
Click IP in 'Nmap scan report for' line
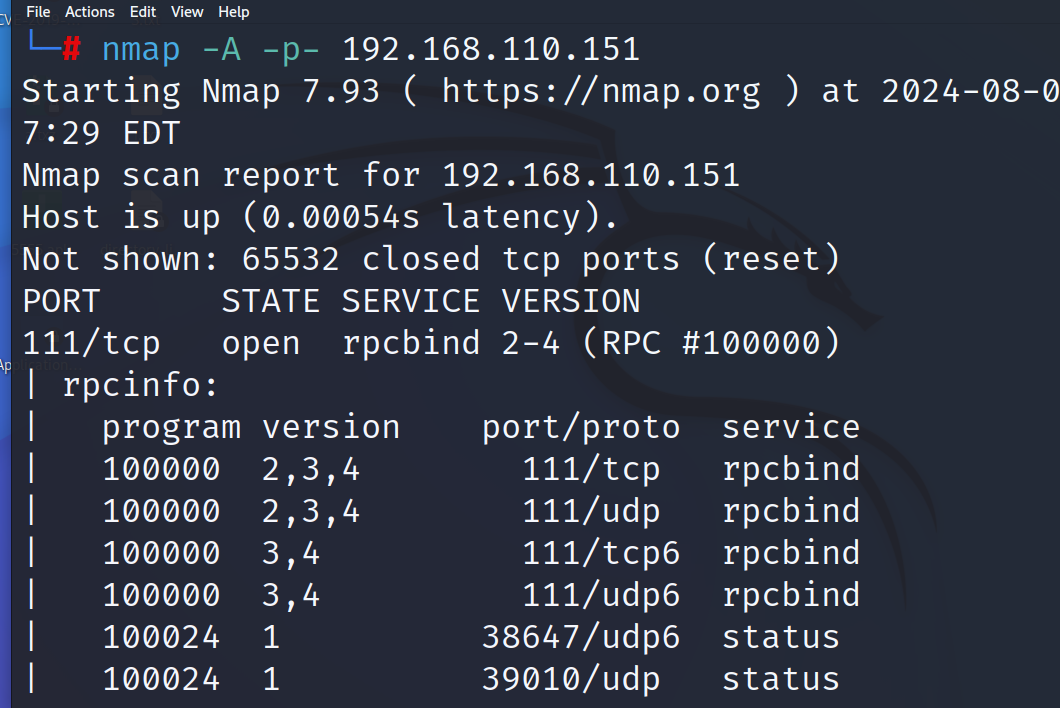591,175
